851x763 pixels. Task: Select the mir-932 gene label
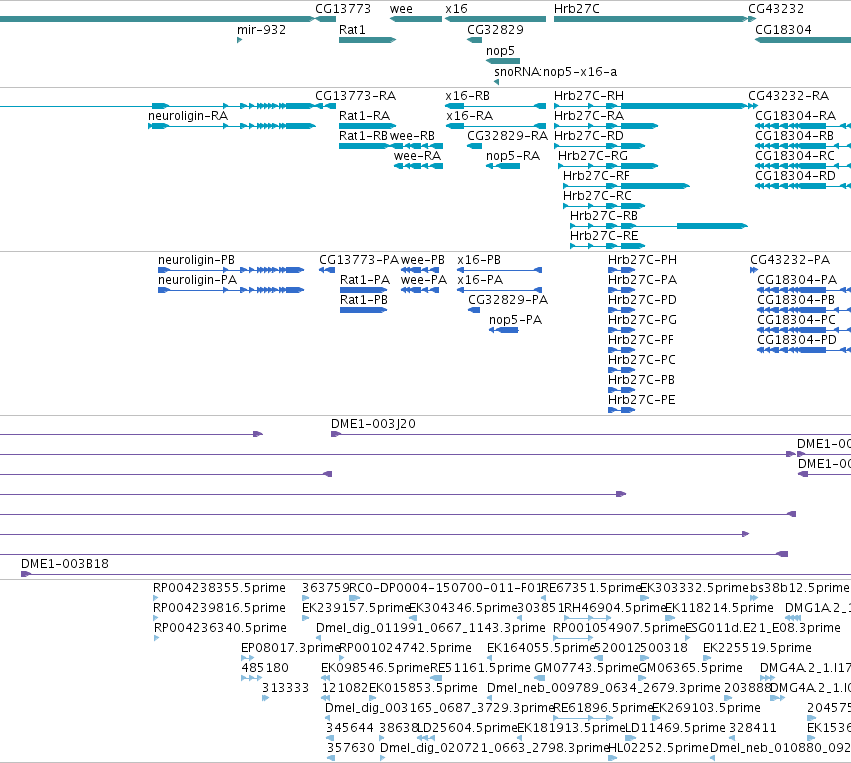click(261, 30)
